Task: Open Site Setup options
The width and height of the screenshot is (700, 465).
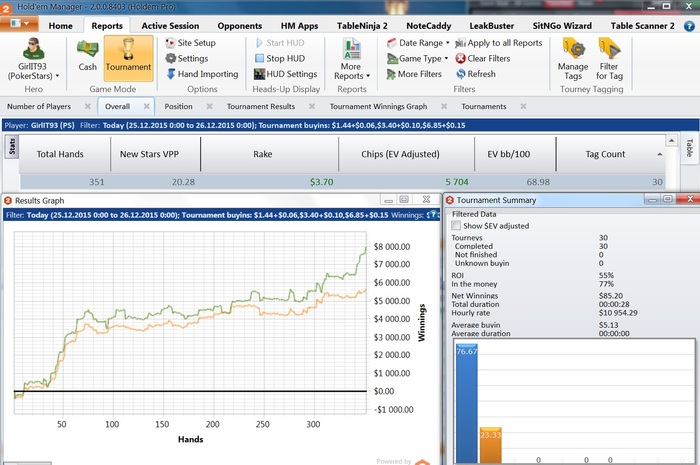Action: tap(191, 43)
